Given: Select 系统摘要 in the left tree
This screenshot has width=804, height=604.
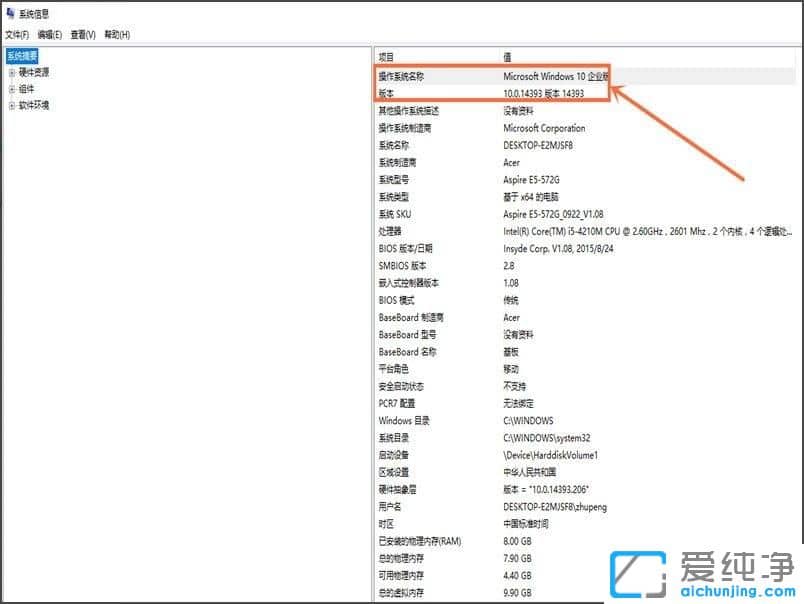Looking at the screenshot, I should tap(23, 56).
